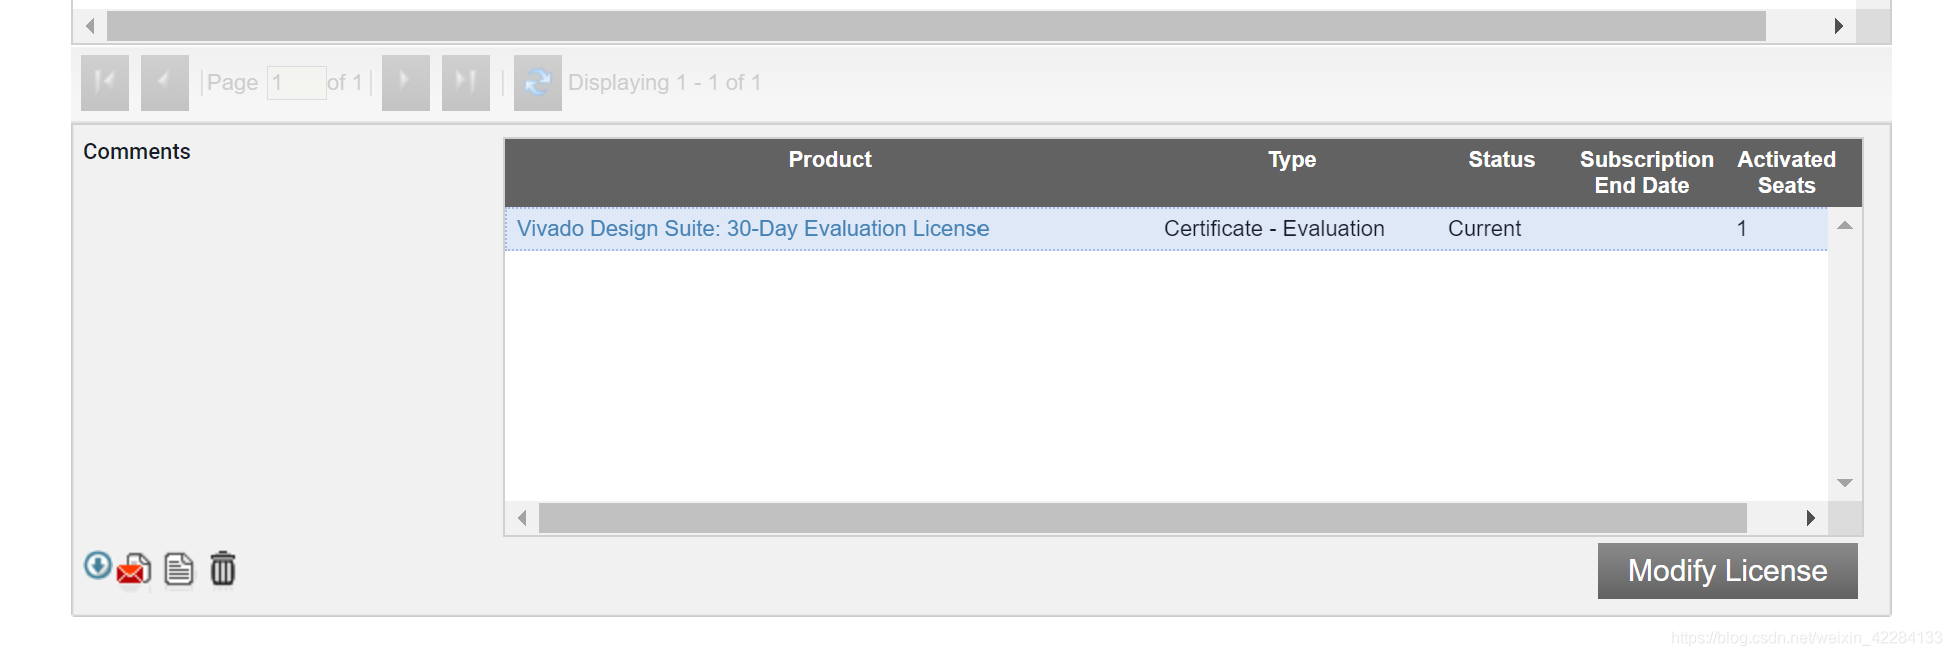This screenshot has height=656, width=1952.
Task: Click the top horizontal scrollbar thumb
Action: pos(936,26)
